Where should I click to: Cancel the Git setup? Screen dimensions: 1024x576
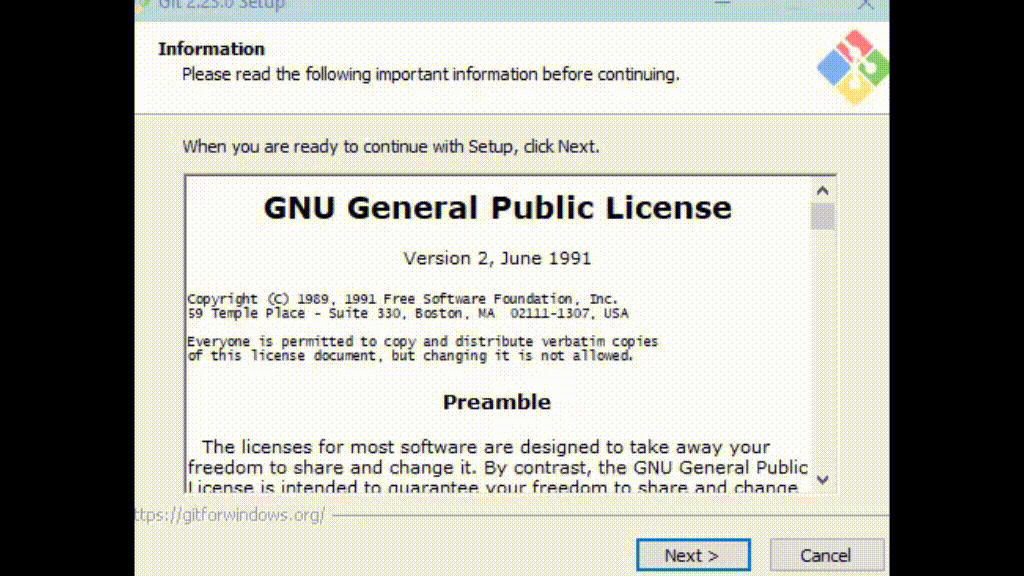pyautogui.click(x=826, y=555)
